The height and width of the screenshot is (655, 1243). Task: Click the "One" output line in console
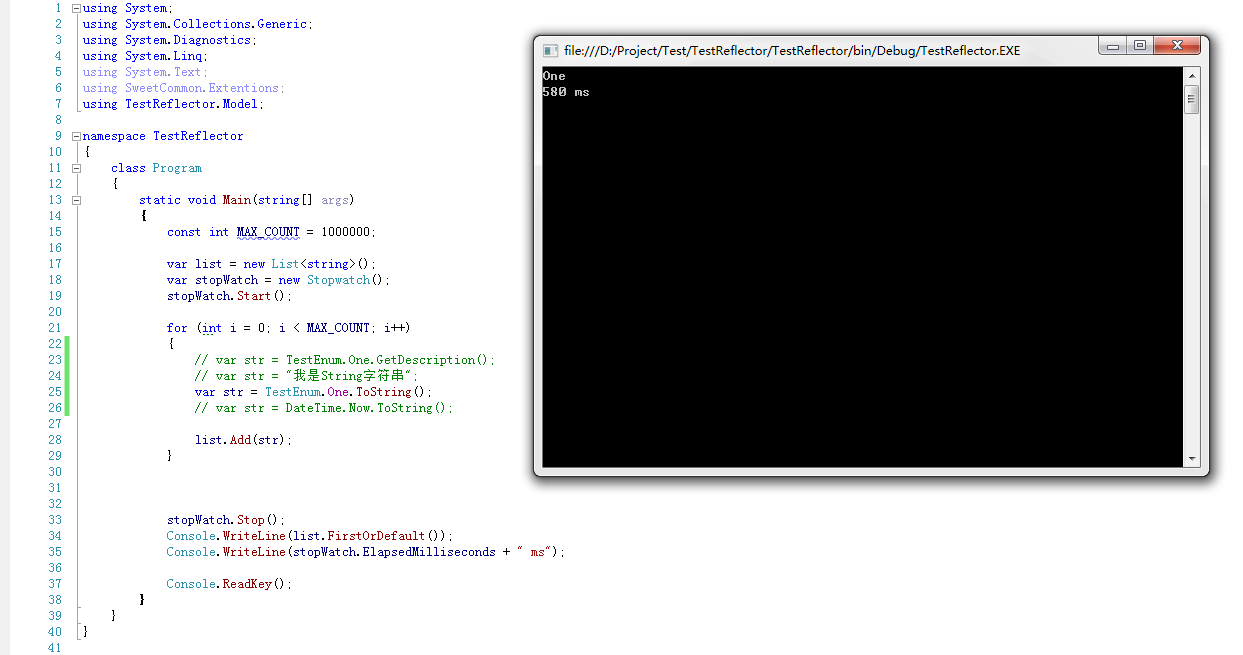[x=554, y=76]
